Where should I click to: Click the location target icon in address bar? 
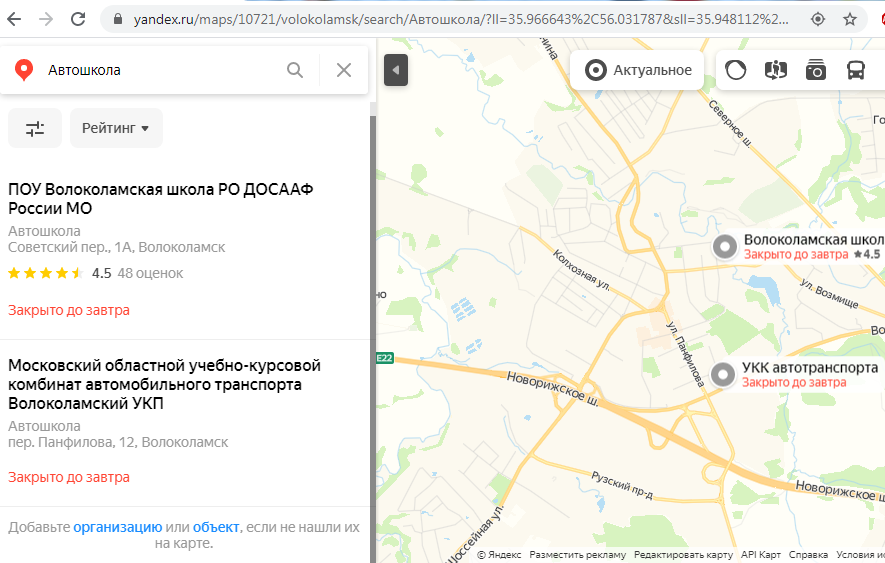[818, 19]
